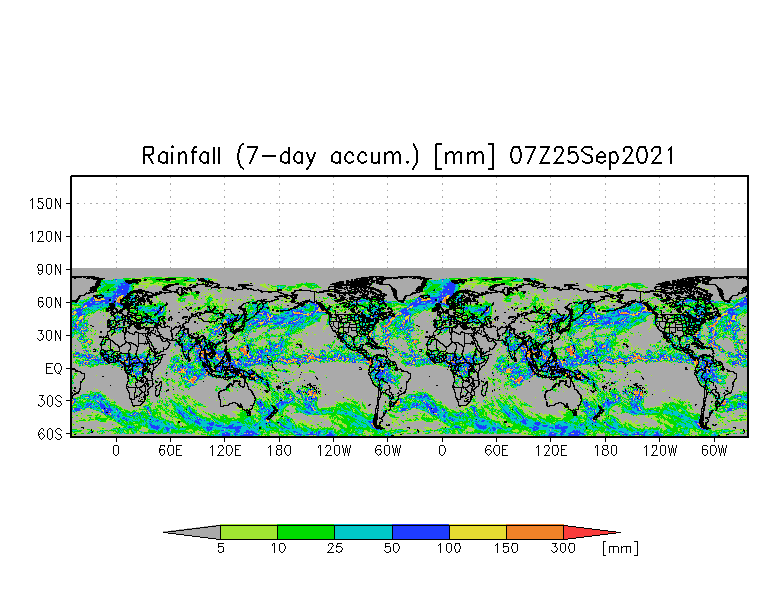Choose the cyan 25–50 mm legend swatch

click(x=364, y=532)
